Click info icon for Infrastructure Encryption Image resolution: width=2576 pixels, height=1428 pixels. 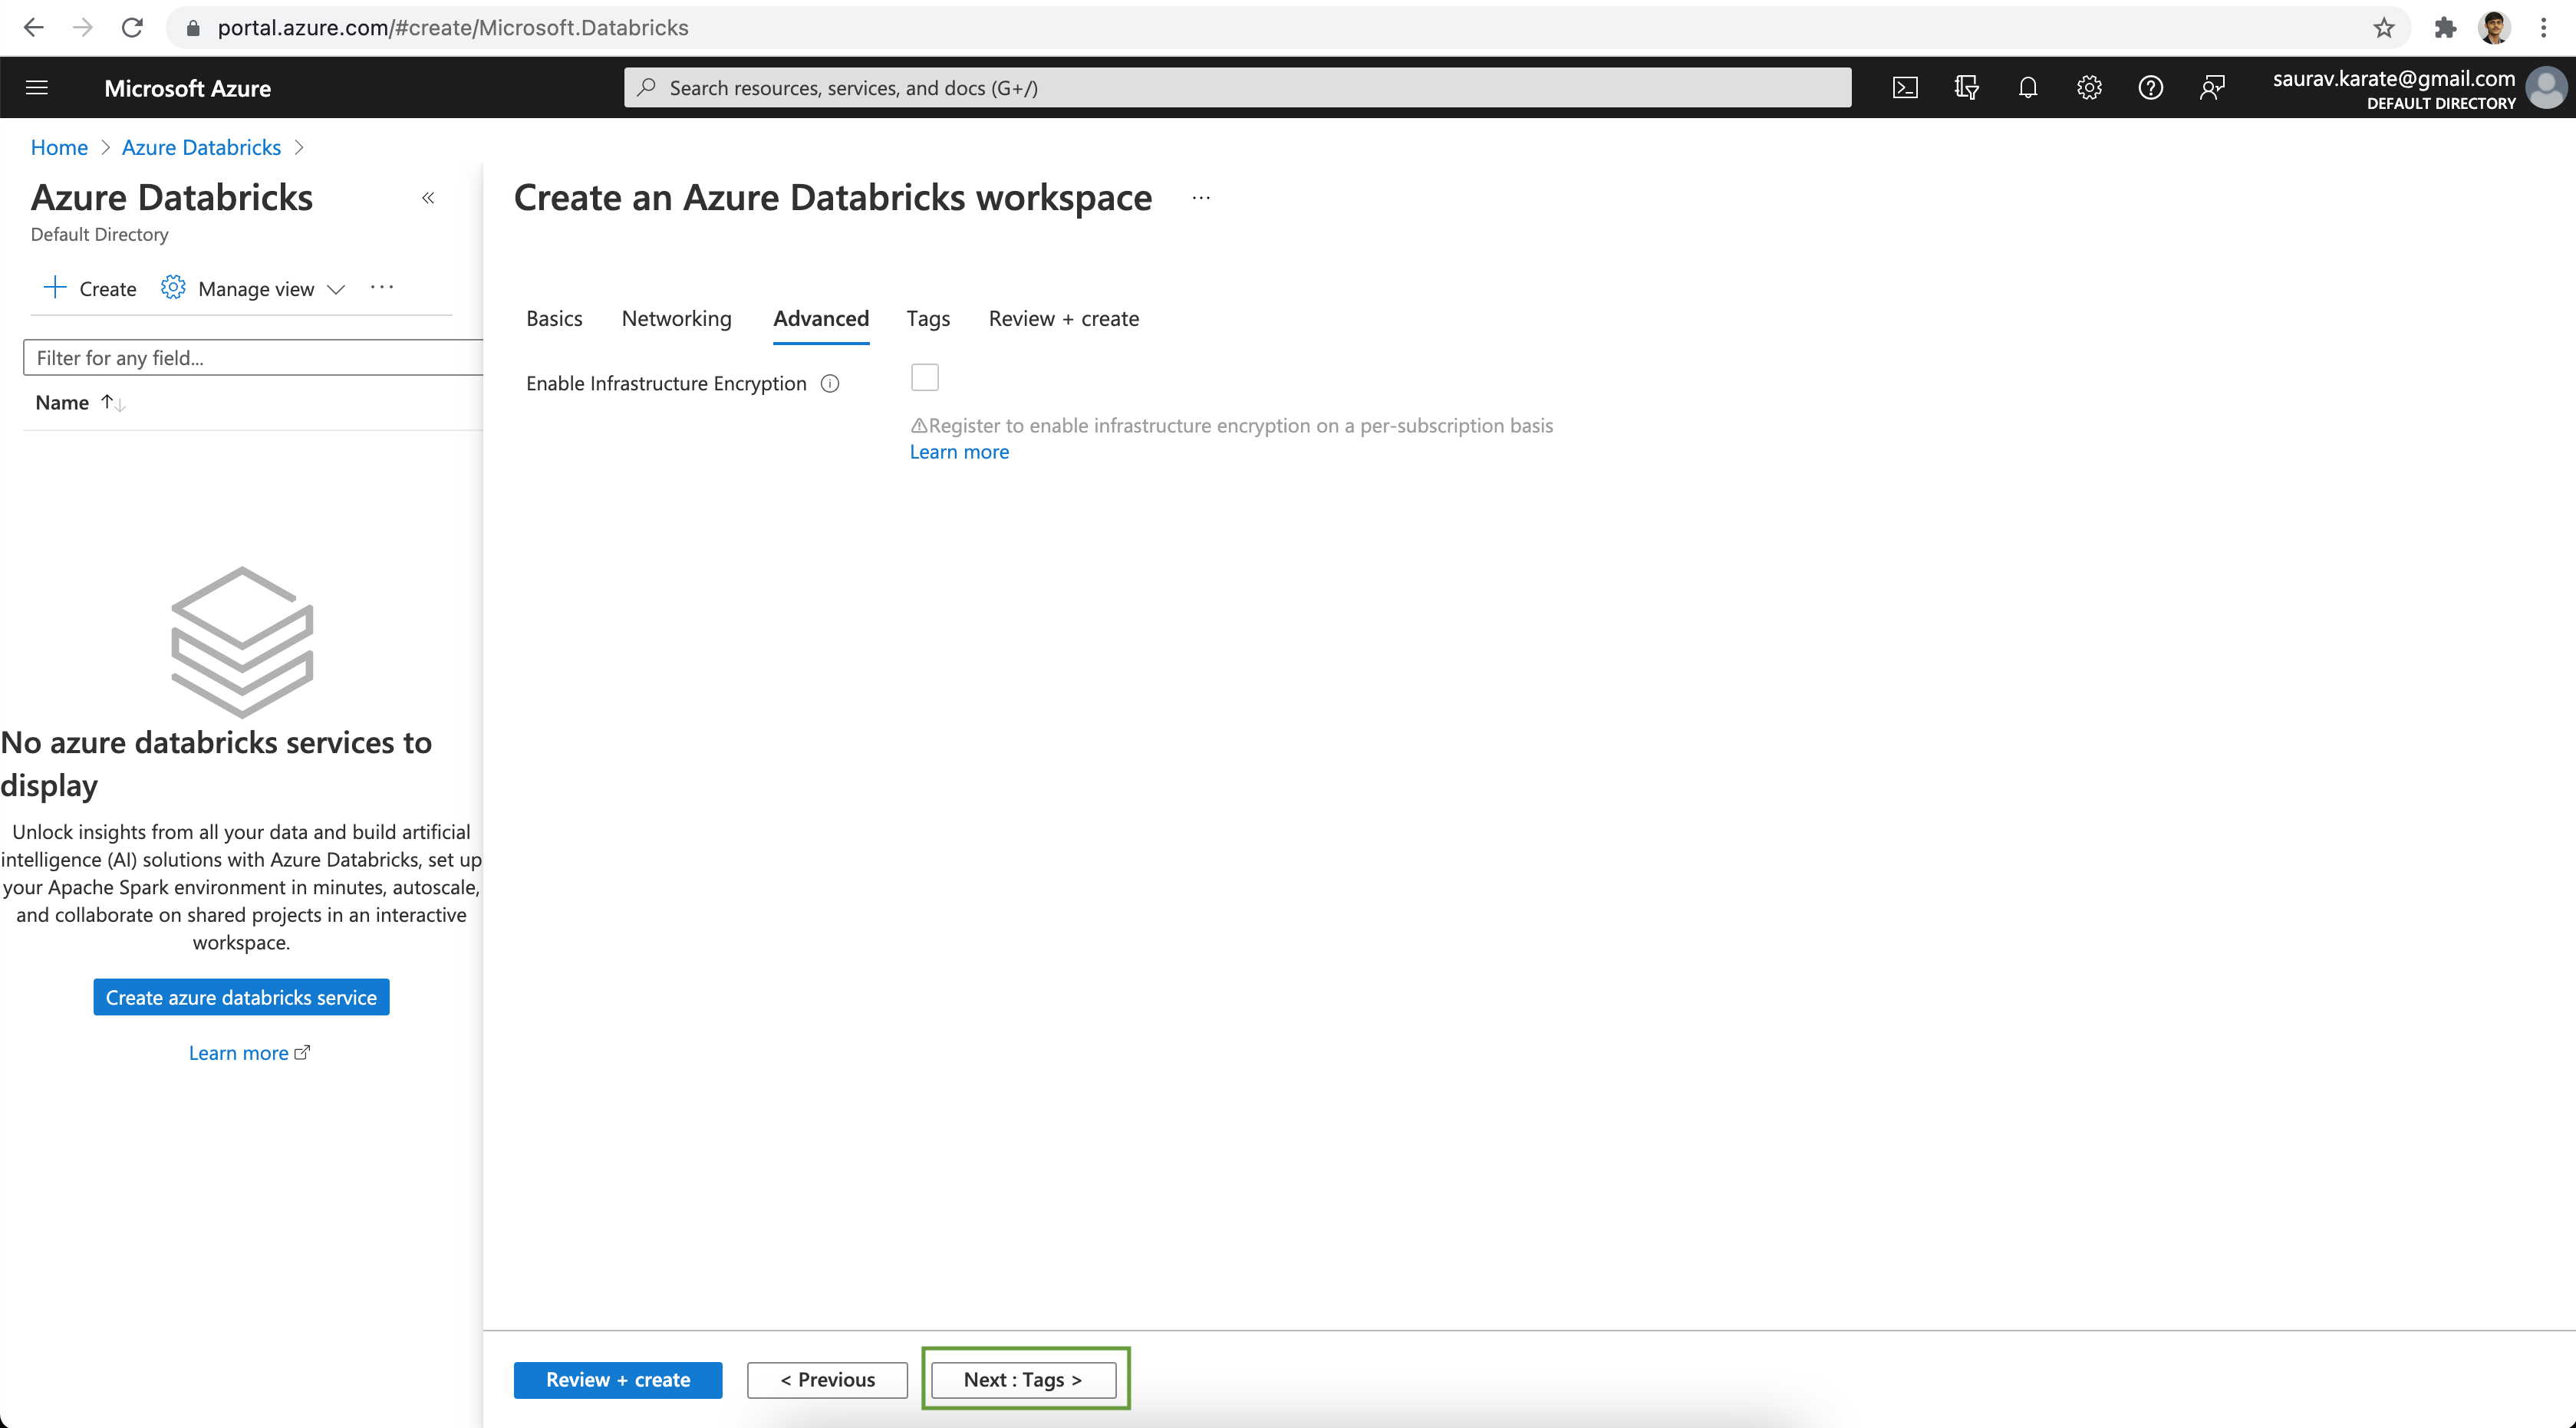click(x=830, y=384)
